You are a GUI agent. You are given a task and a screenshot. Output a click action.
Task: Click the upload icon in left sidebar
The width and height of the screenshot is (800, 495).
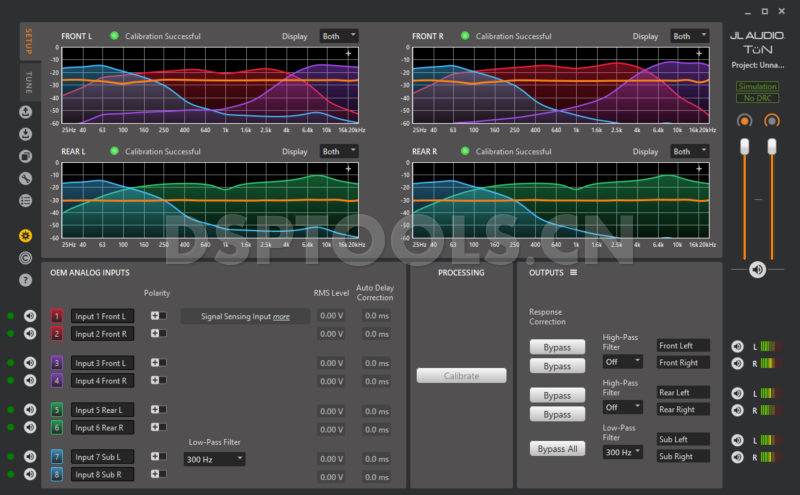click(25, 112)
